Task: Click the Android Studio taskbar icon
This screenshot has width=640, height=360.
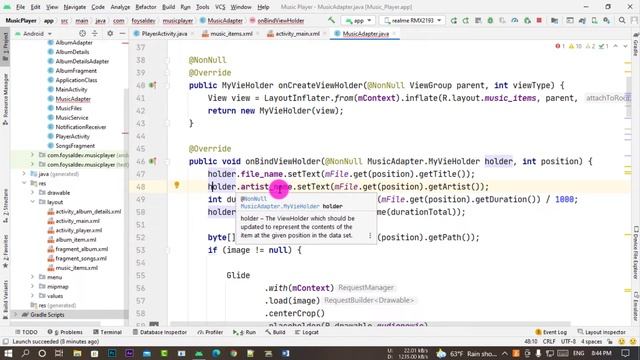Action: click(199, 353)
